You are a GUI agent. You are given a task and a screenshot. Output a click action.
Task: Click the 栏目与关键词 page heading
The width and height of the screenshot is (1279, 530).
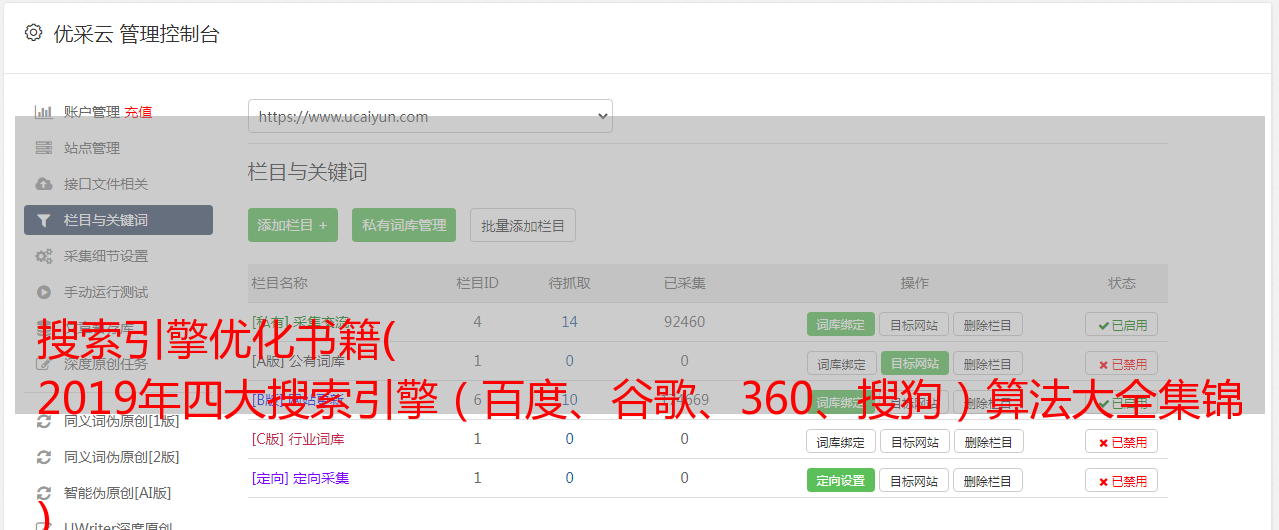click(308, 172)
